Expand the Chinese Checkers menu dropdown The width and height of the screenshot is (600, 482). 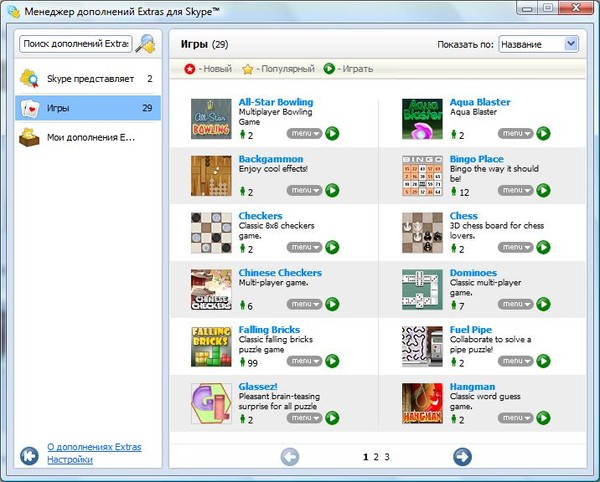click(x=305, y=304)
